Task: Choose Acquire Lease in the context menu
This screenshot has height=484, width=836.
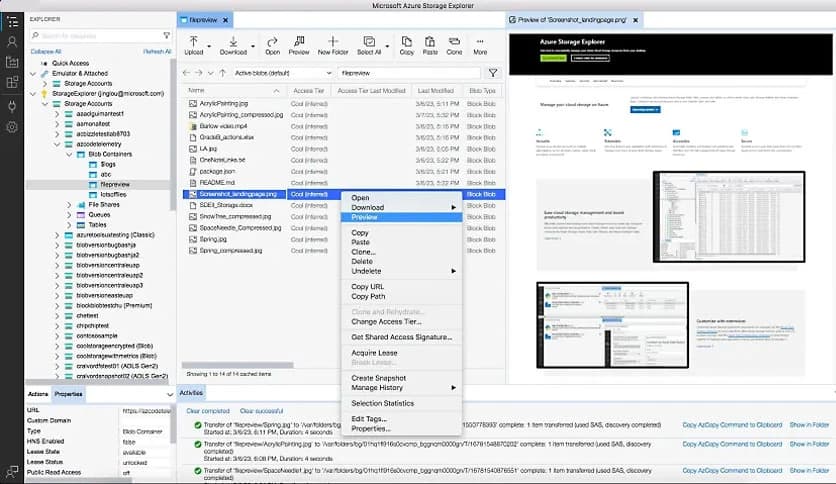Action: (x=401, y=353)
